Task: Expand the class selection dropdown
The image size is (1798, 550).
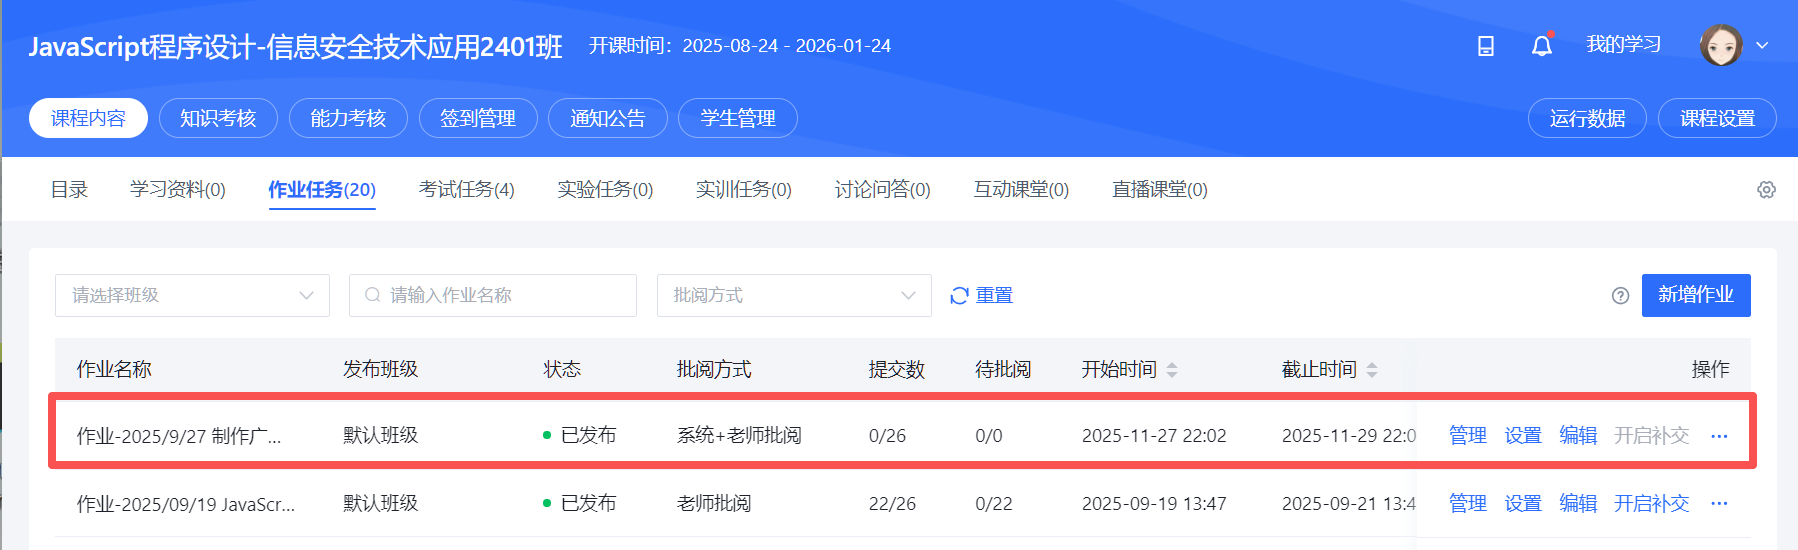Action: pyautogui.click(x=192, y=296)
